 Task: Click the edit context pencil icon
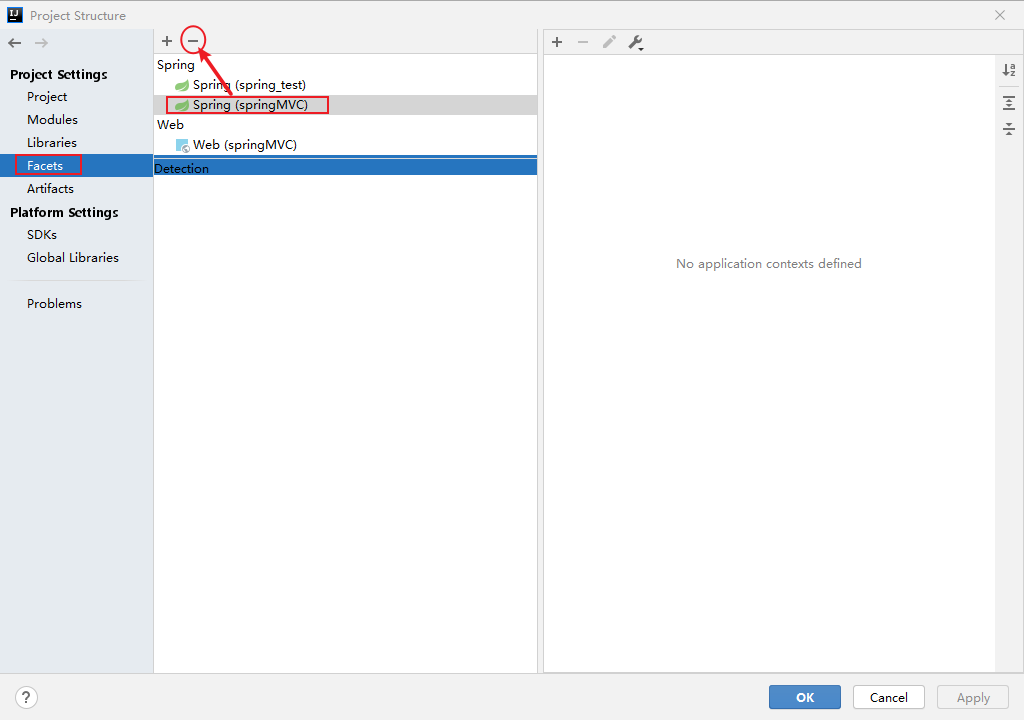point(609,42)
